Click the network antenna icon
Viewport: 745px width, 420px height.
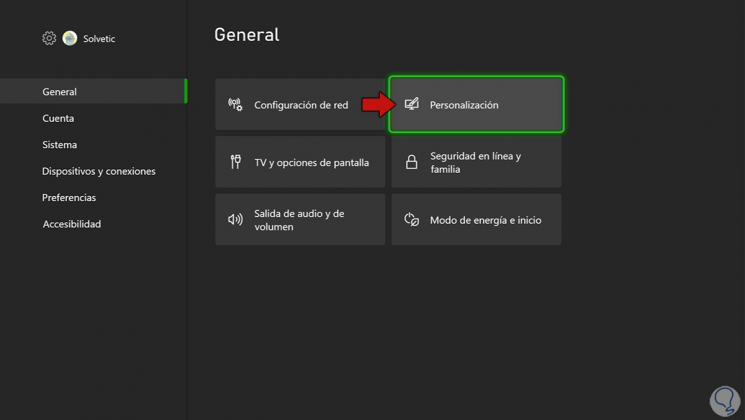(236, 104)
